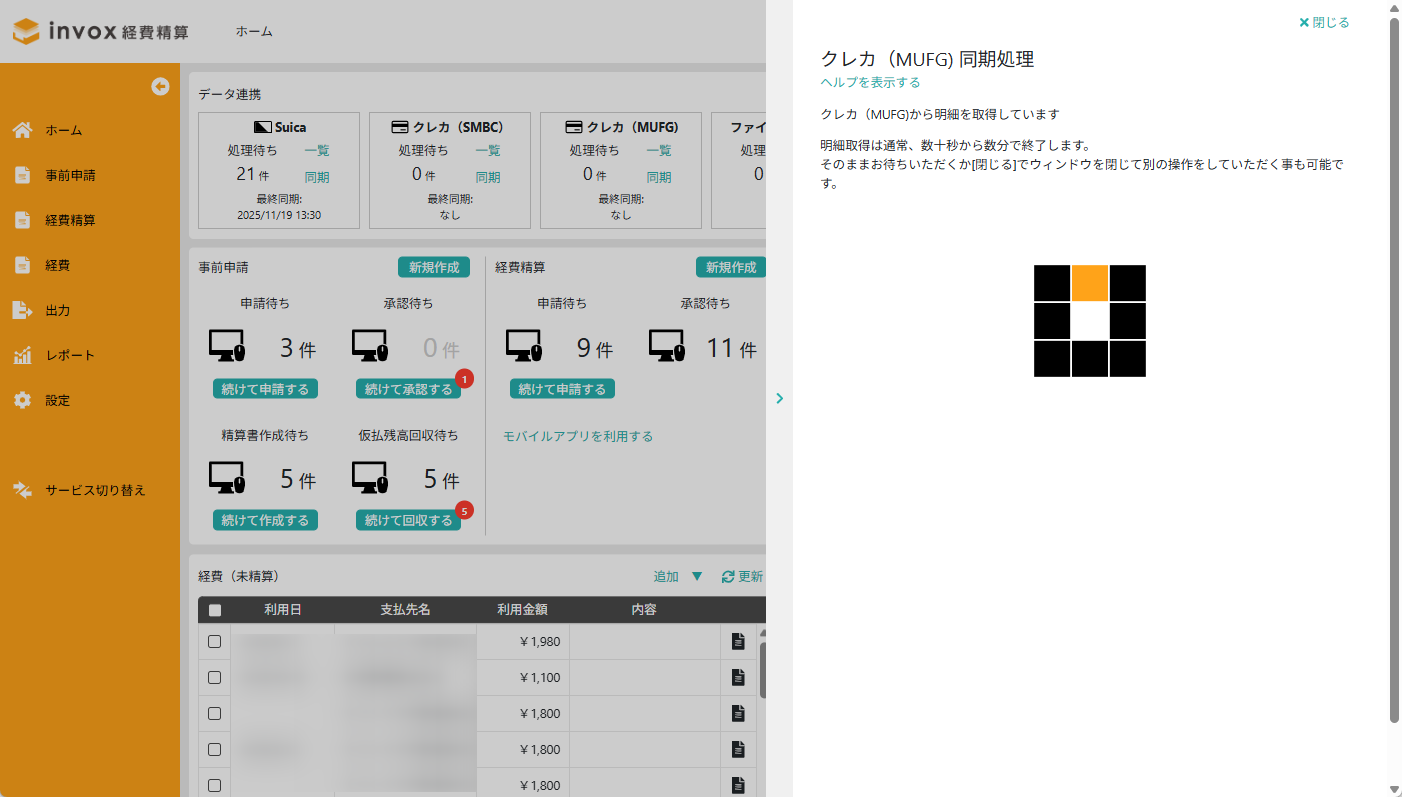Expand the side panel via the chevron
The width and height of the screenshot is (1402, 797).
pos(780,398)
